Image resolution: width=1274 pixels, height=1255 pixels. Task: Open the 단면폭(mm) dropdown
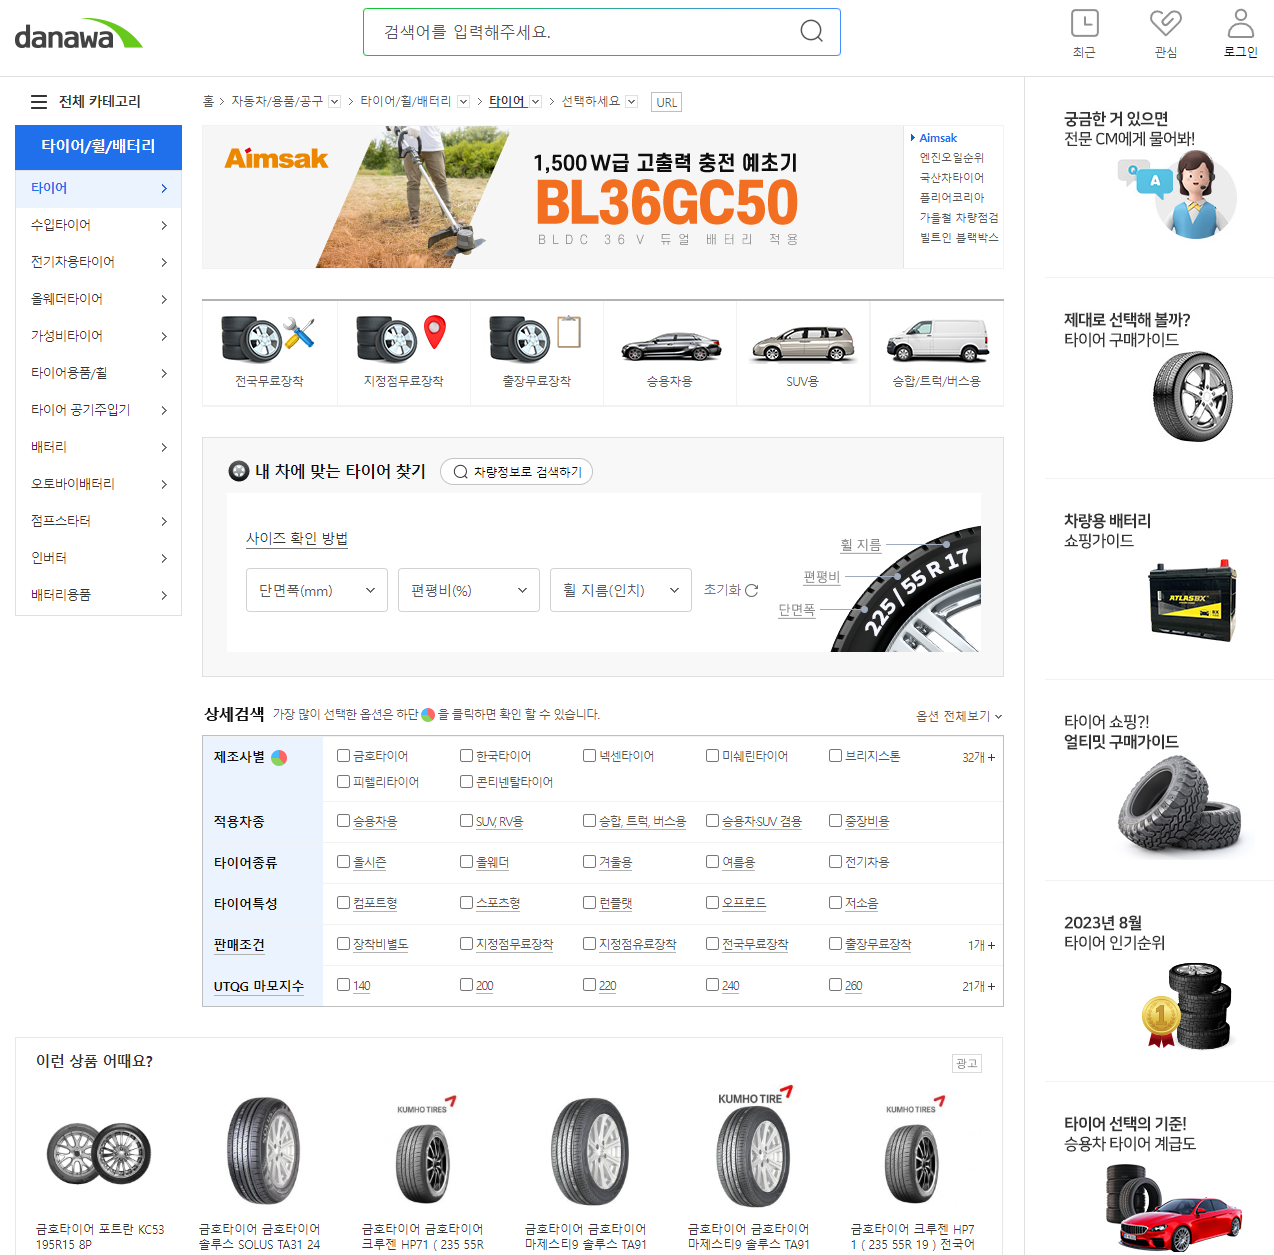click(317, 590)
